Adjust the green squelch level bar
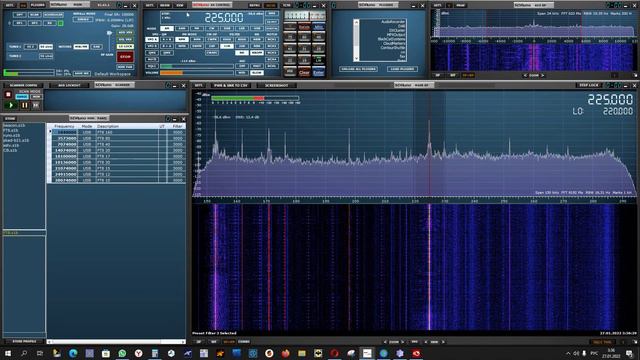 tap(197, 66)
